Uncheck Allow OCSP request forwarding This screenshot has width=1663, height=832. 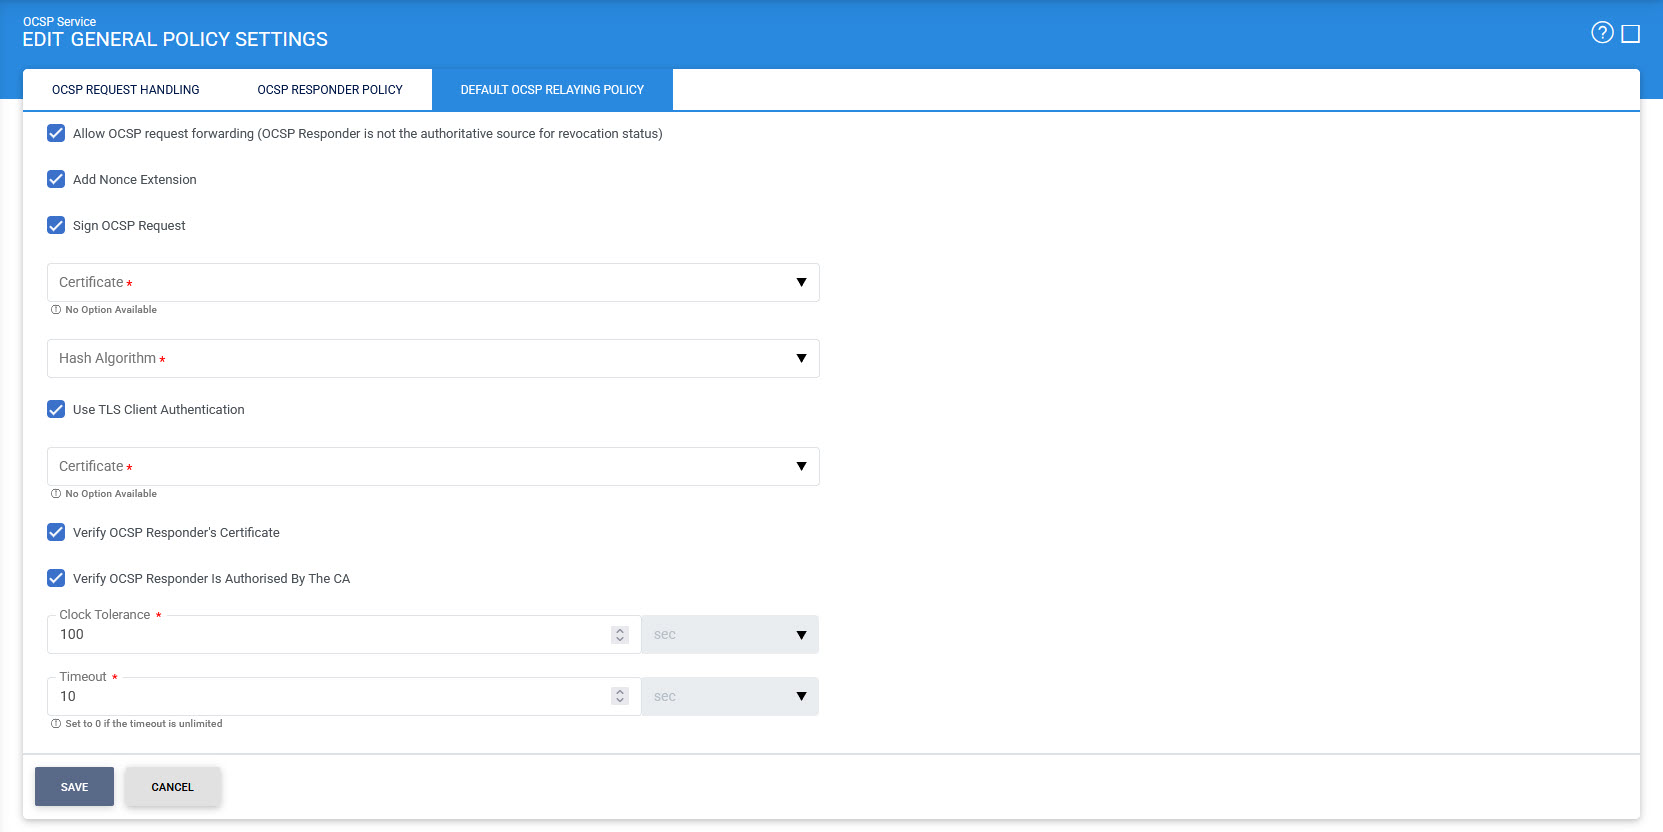pyautogui.click(x=56, y=133)
